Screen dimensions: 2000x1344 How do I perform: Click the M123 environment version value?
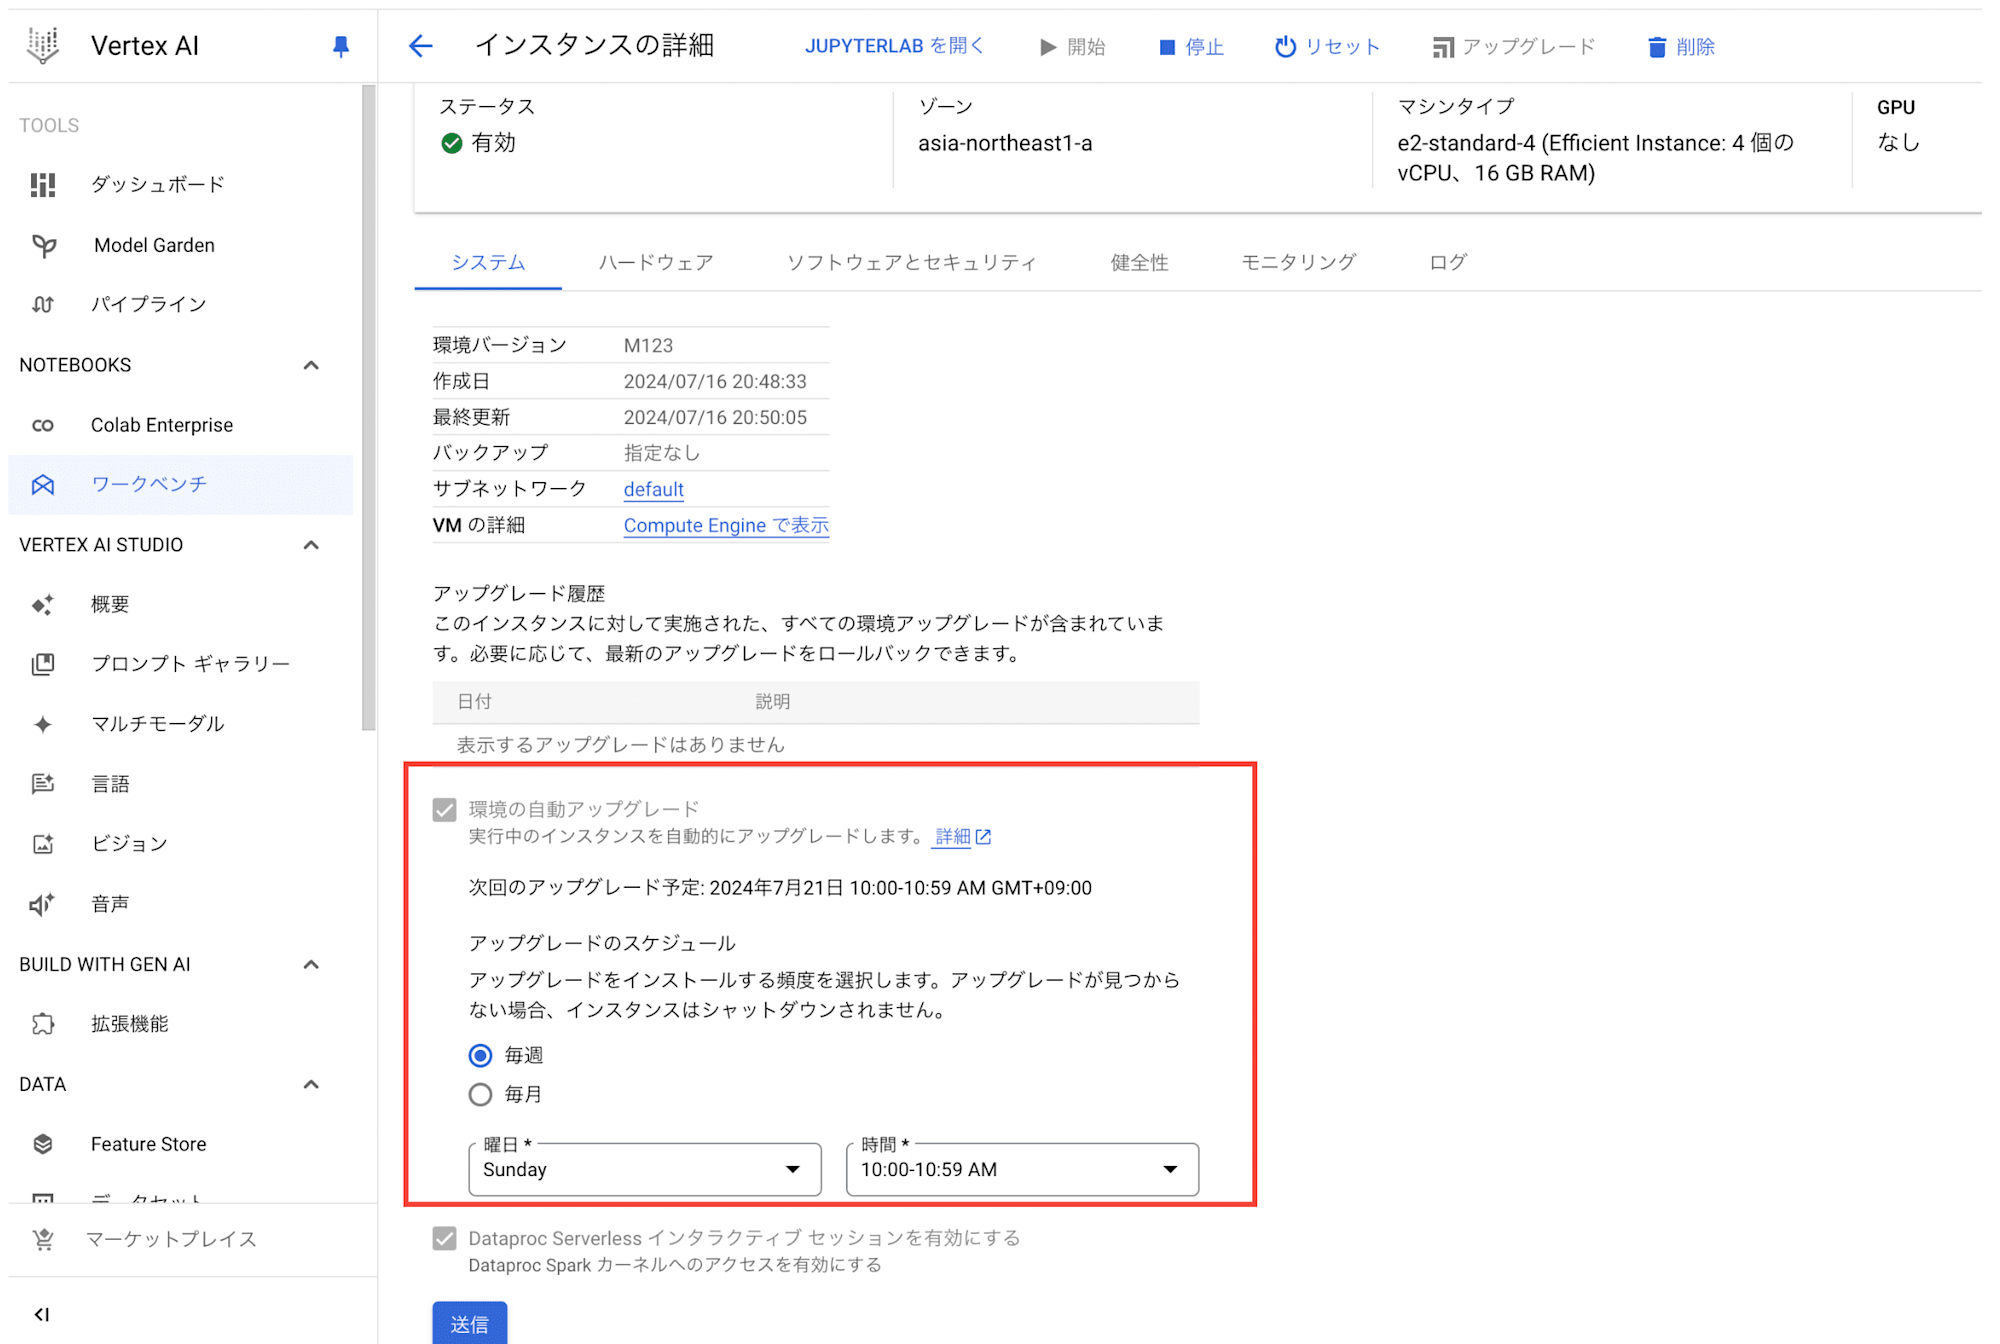coord(648,346)
